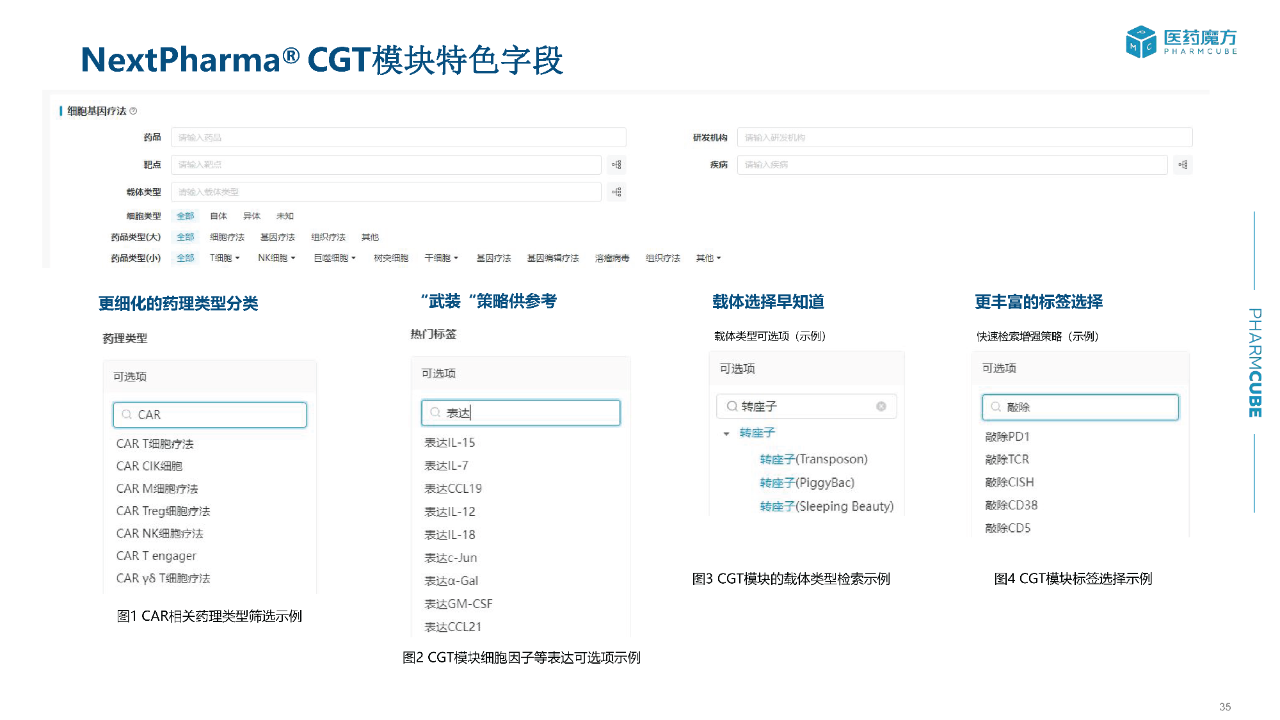
Task: Expand the T细胞 dropdown in 药品类型(小)
Action: tap(225, 258)
